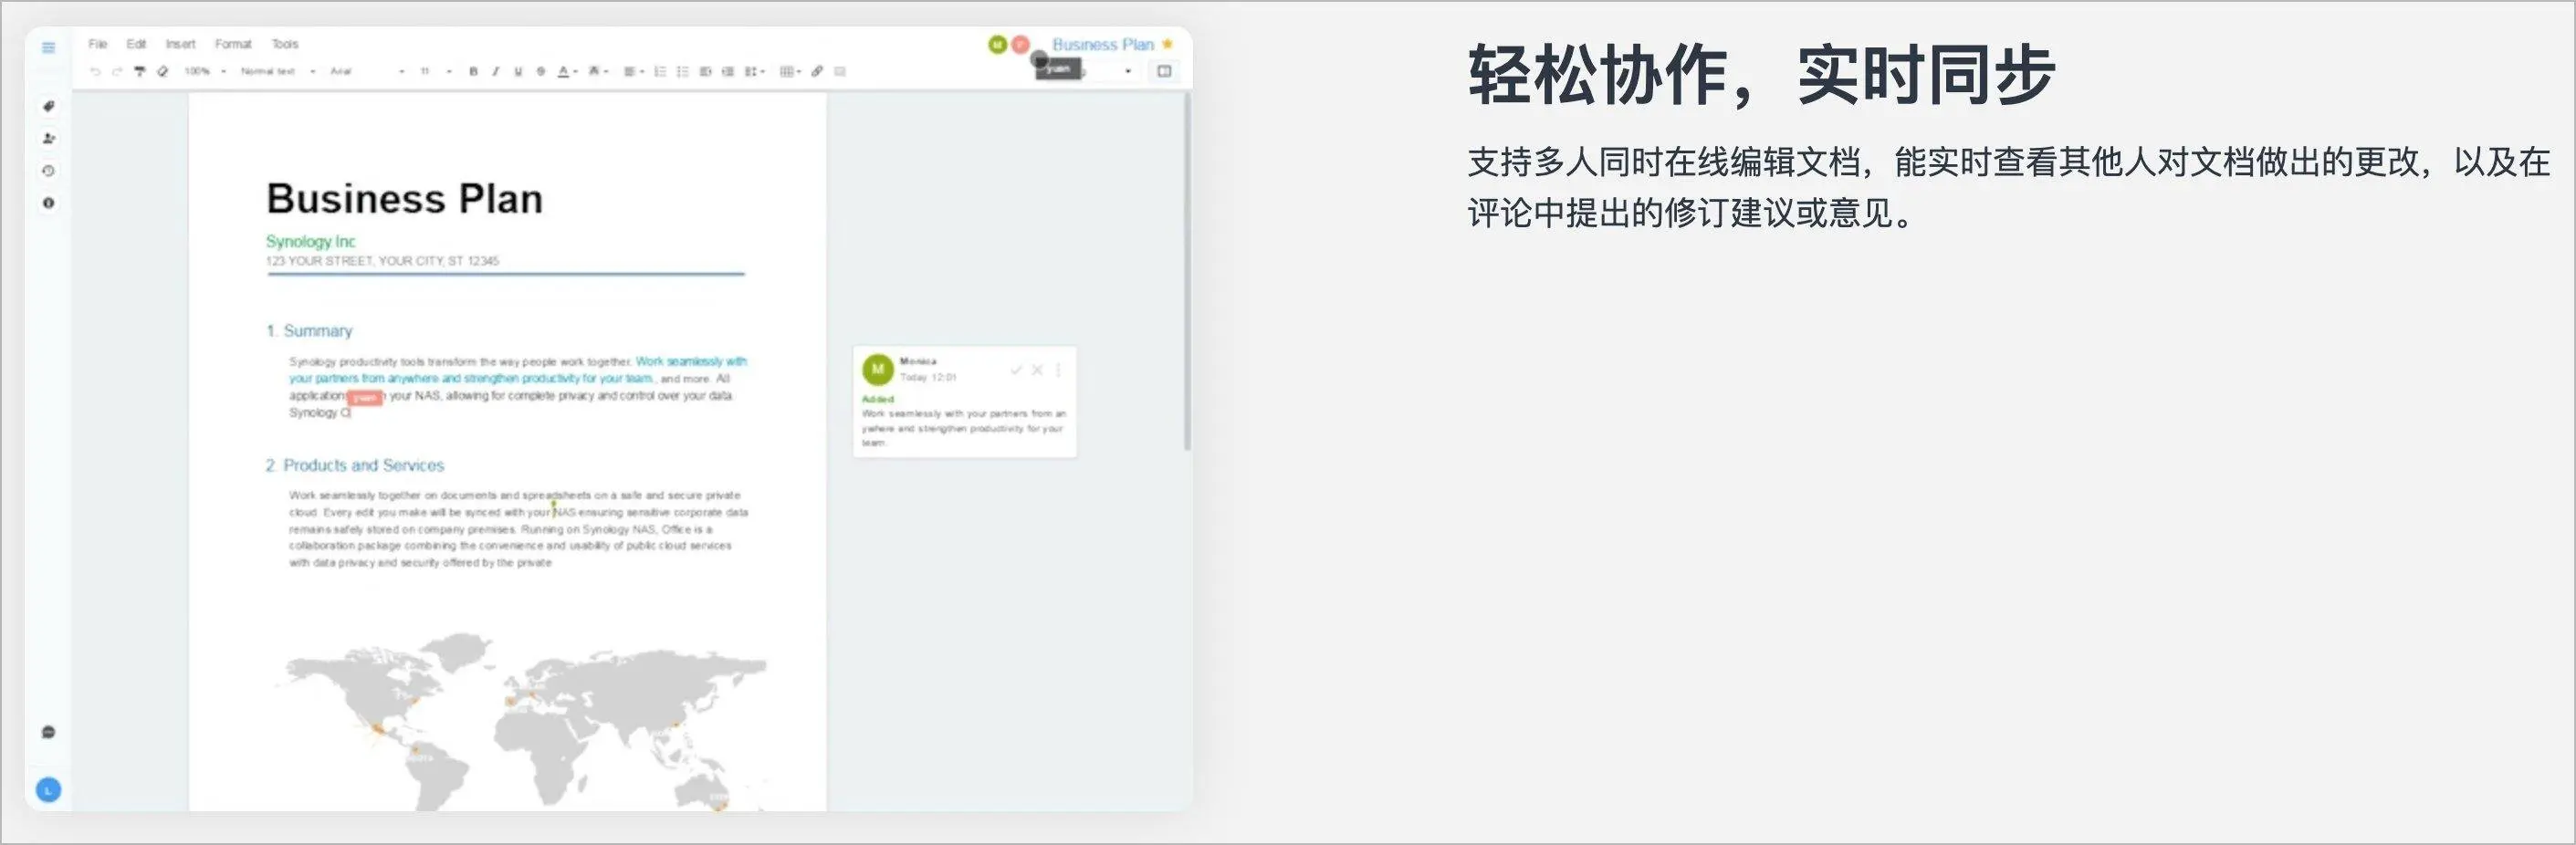The image size is (2576, 845).
Task: Open the Format menu
Action: tap(233, 44)
